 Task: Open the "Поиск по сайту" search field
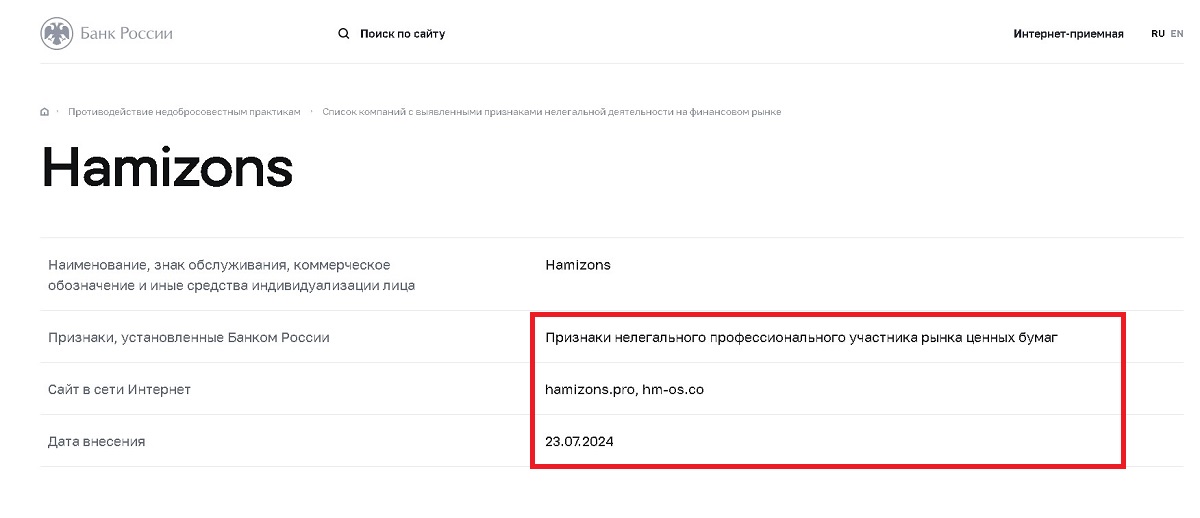point(402,34)
